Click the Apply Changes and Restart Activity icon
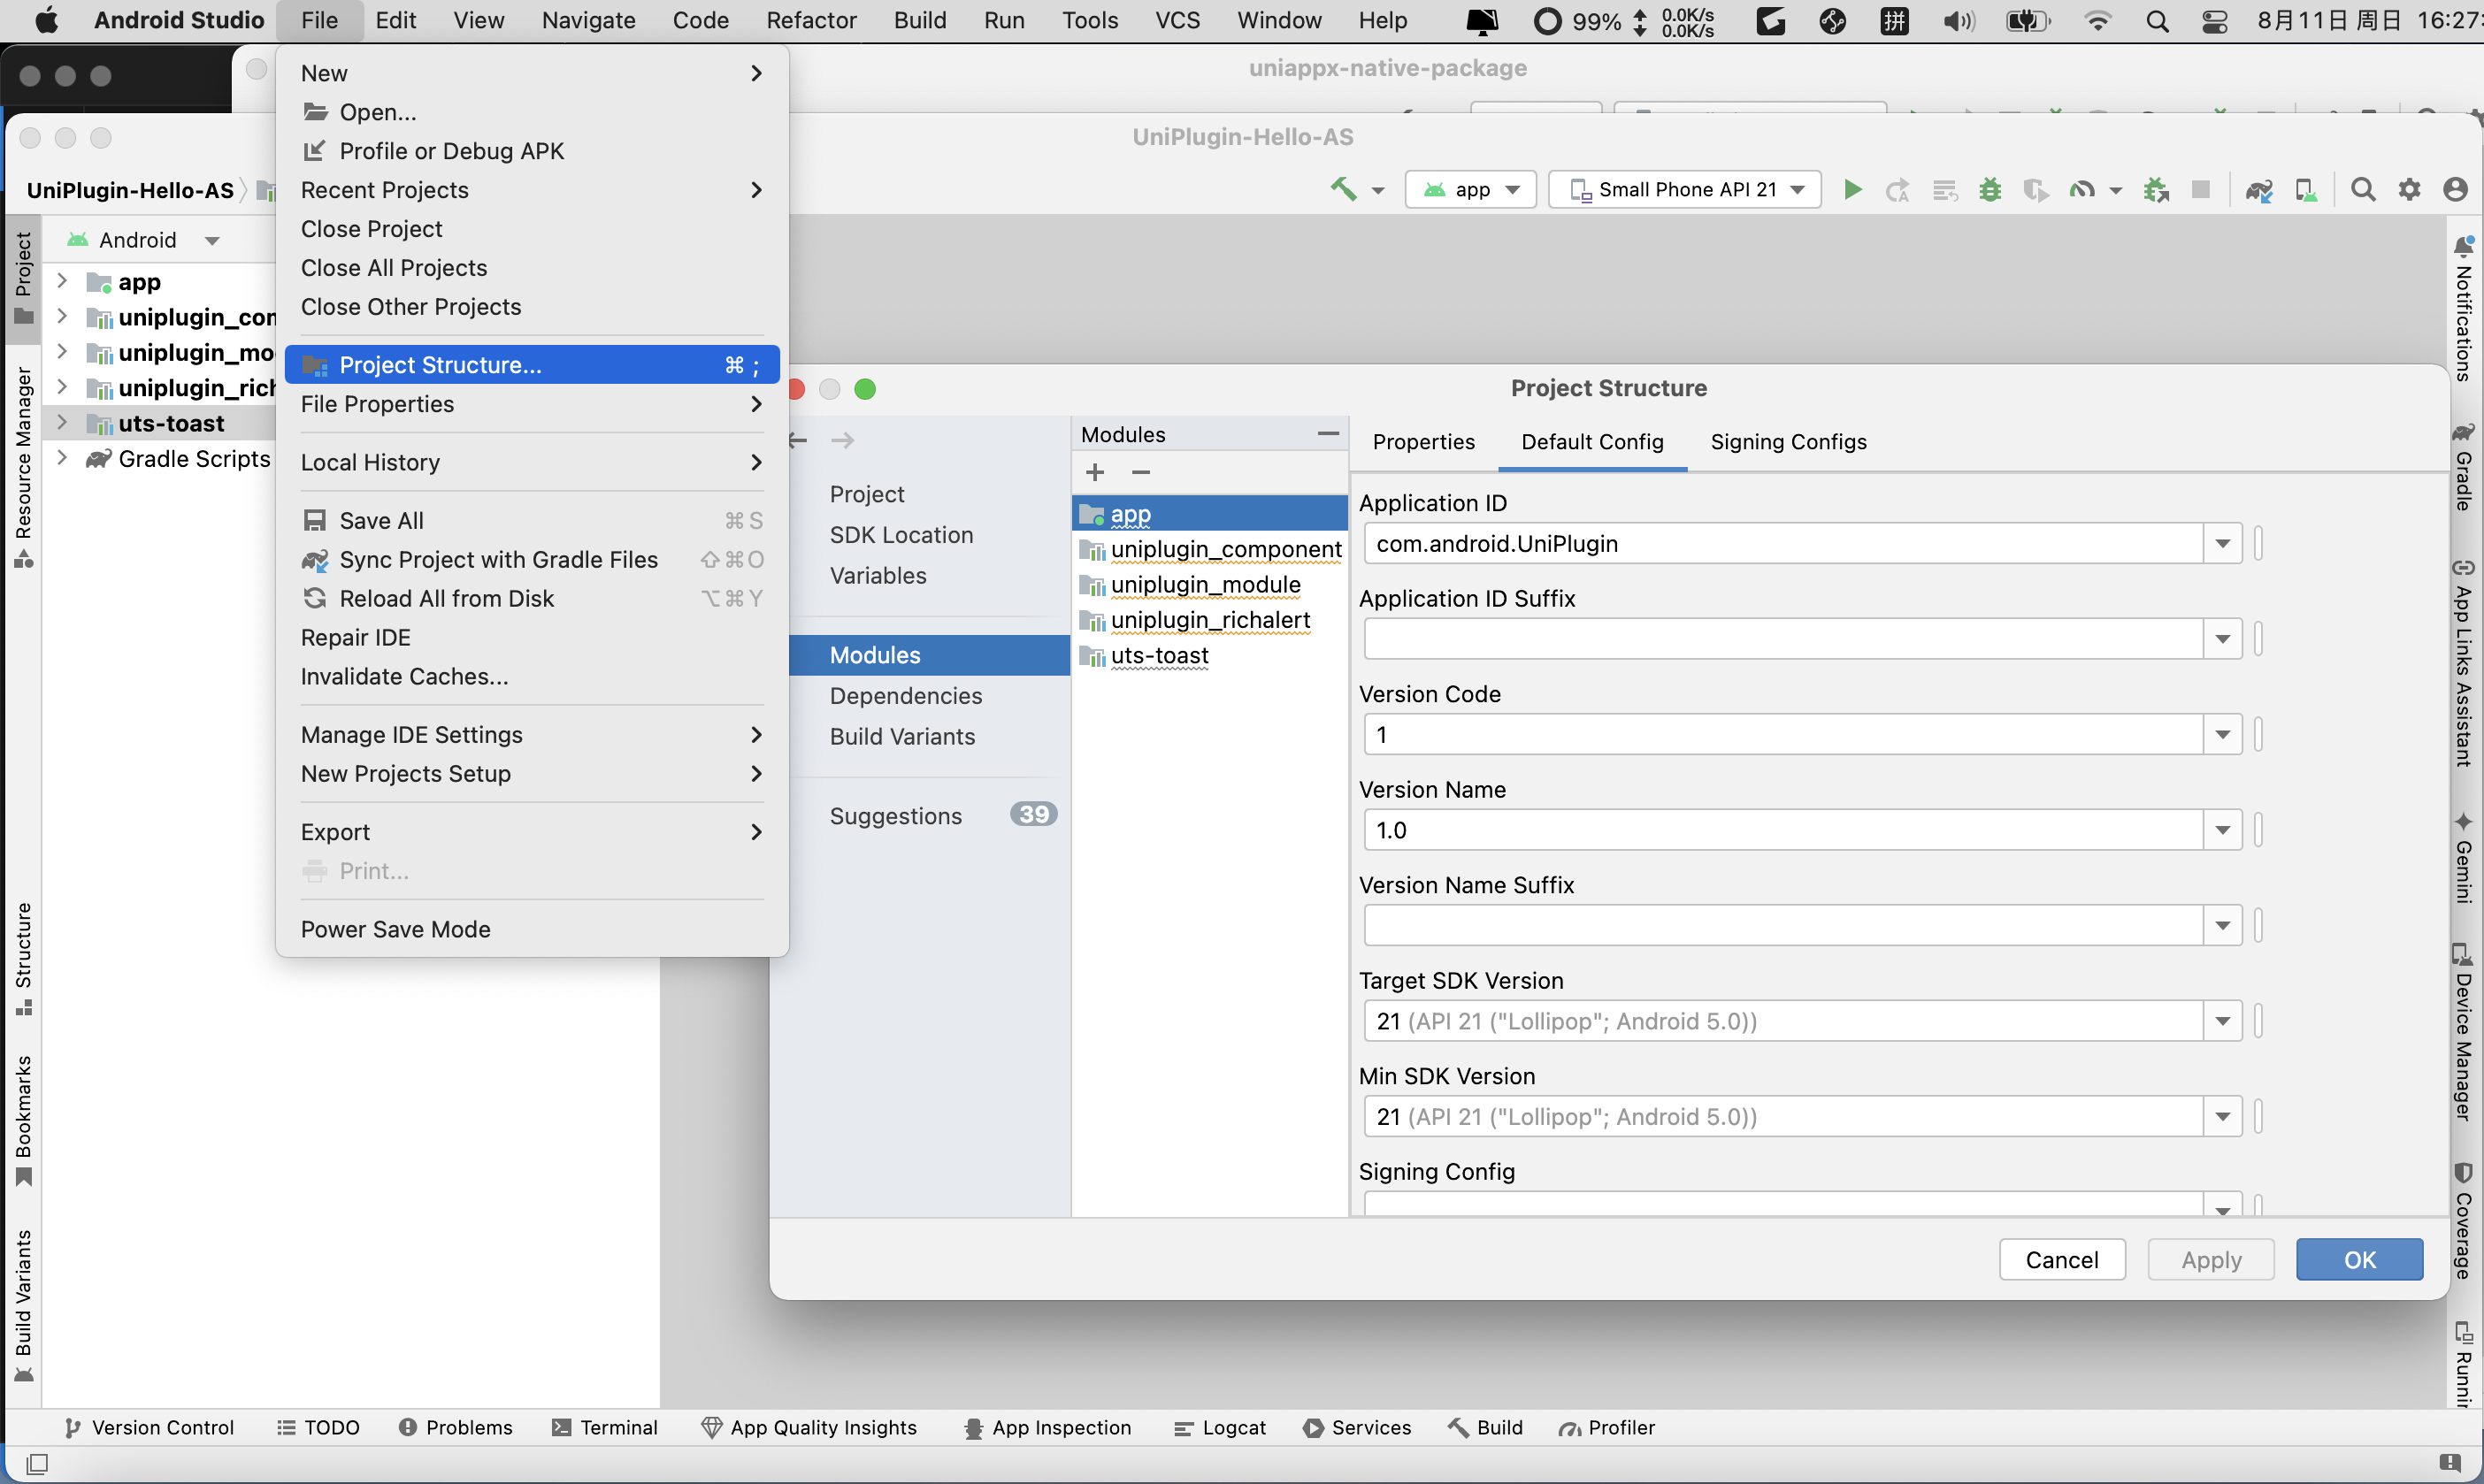 [x=1897, y=189]
